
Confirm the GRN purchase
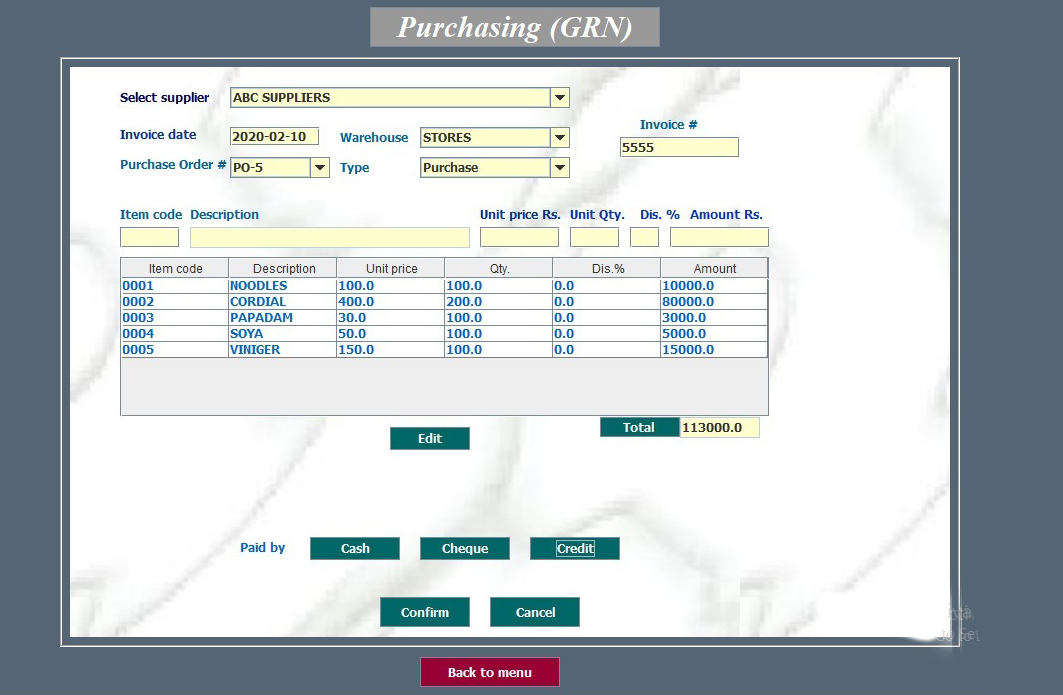pos(425,612)
